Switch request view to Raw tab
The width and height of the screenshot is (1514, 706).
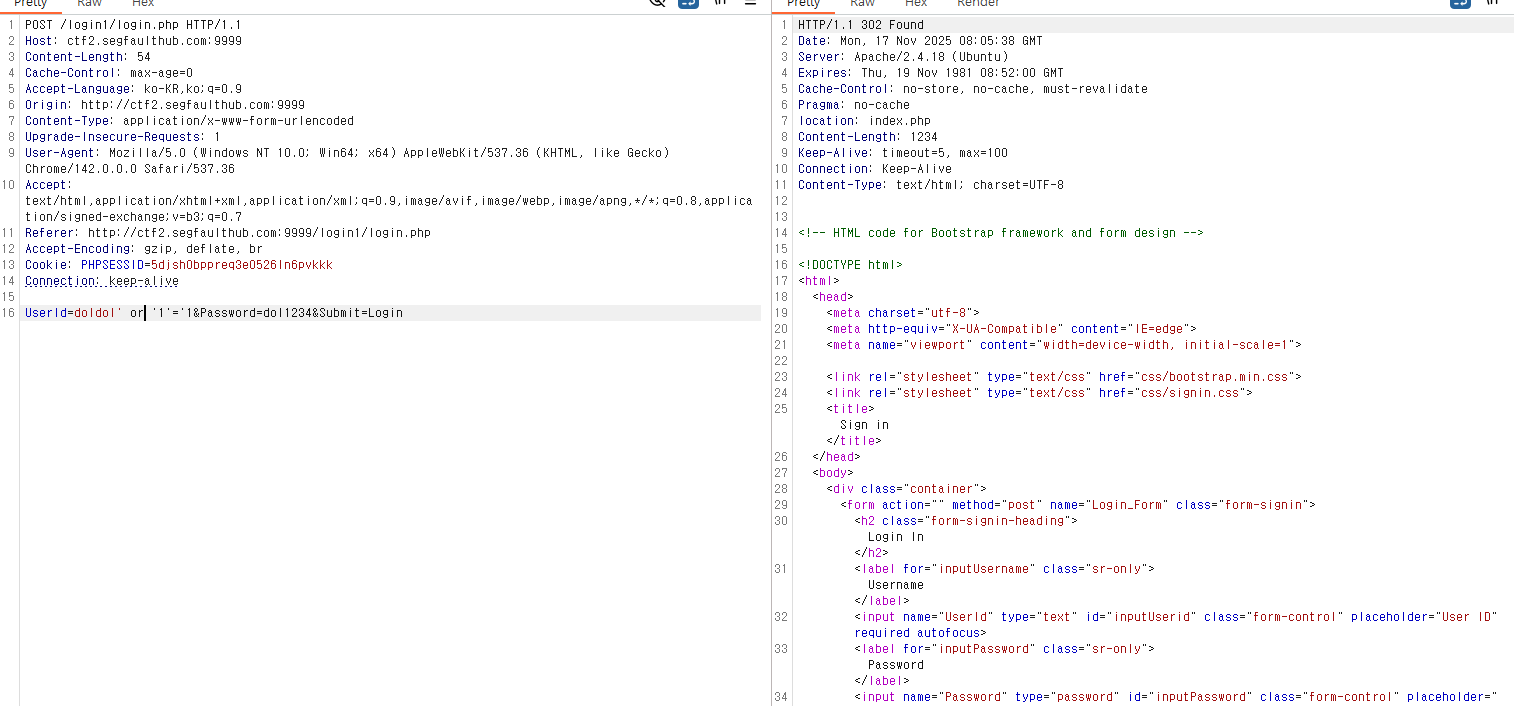[89, 4]
